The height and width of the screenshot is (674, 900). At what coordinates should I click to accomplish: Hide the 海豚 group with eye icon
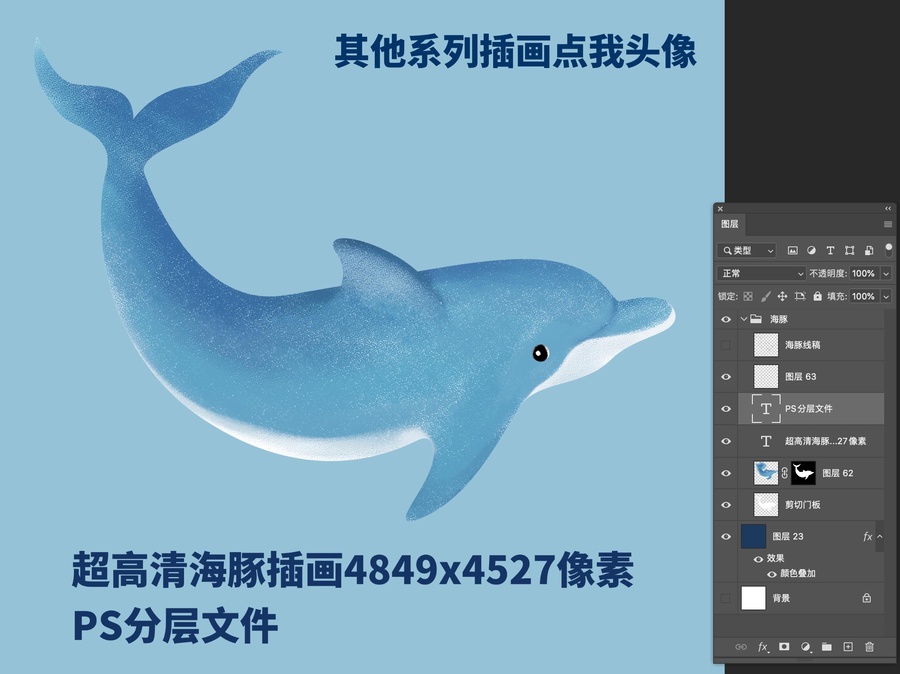(x=726, y=319)
